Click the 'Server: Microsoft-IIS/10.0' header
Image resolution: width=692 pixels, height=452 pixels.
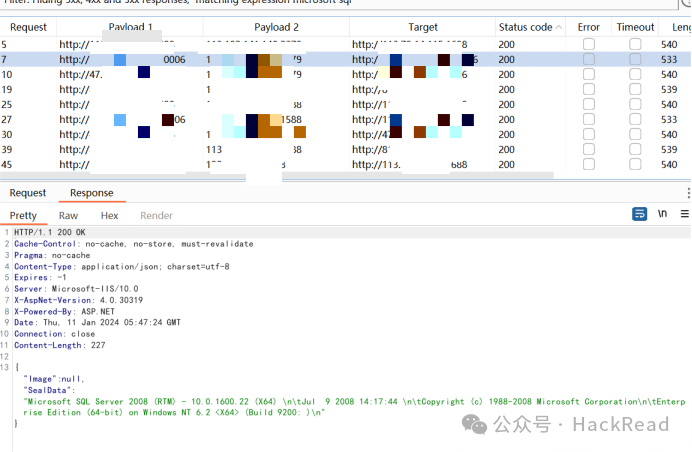pos(76,289)
